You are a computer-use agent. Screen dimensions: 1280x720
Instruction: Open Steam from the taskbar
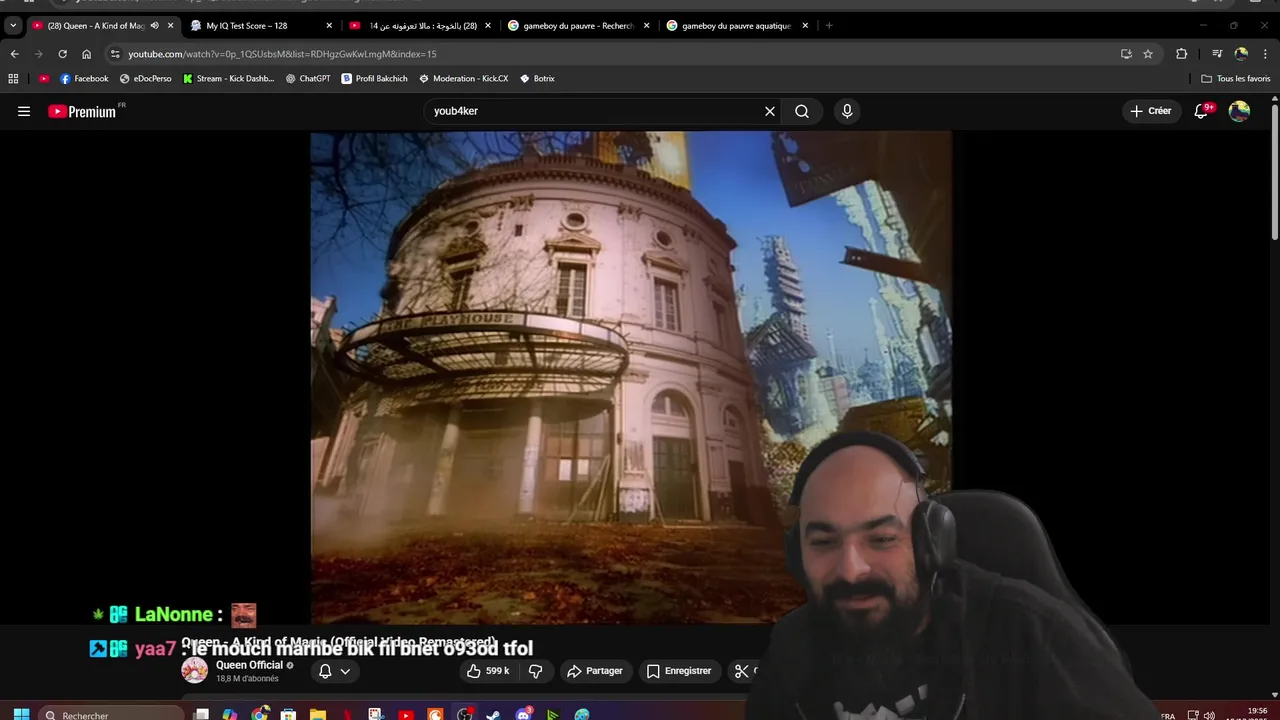point(494,714)
